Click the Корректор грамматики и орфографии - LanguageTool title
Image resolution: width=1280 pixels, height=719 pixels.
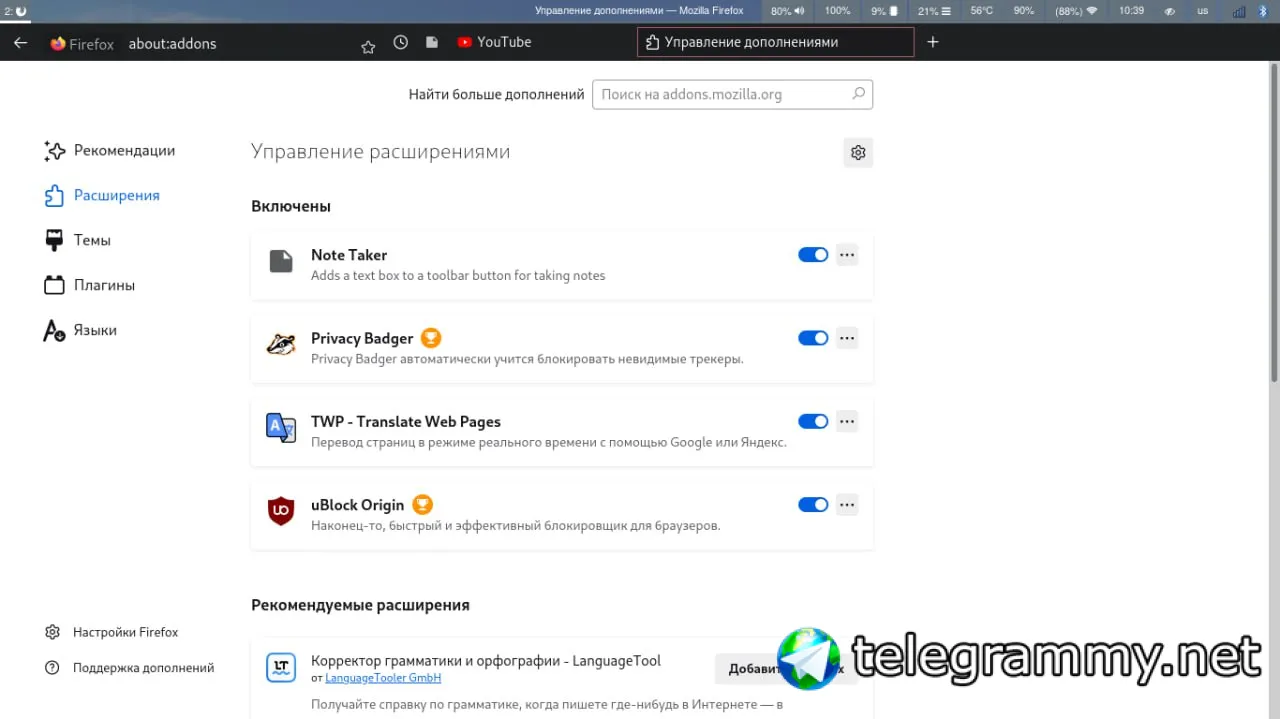click(486, 661)
